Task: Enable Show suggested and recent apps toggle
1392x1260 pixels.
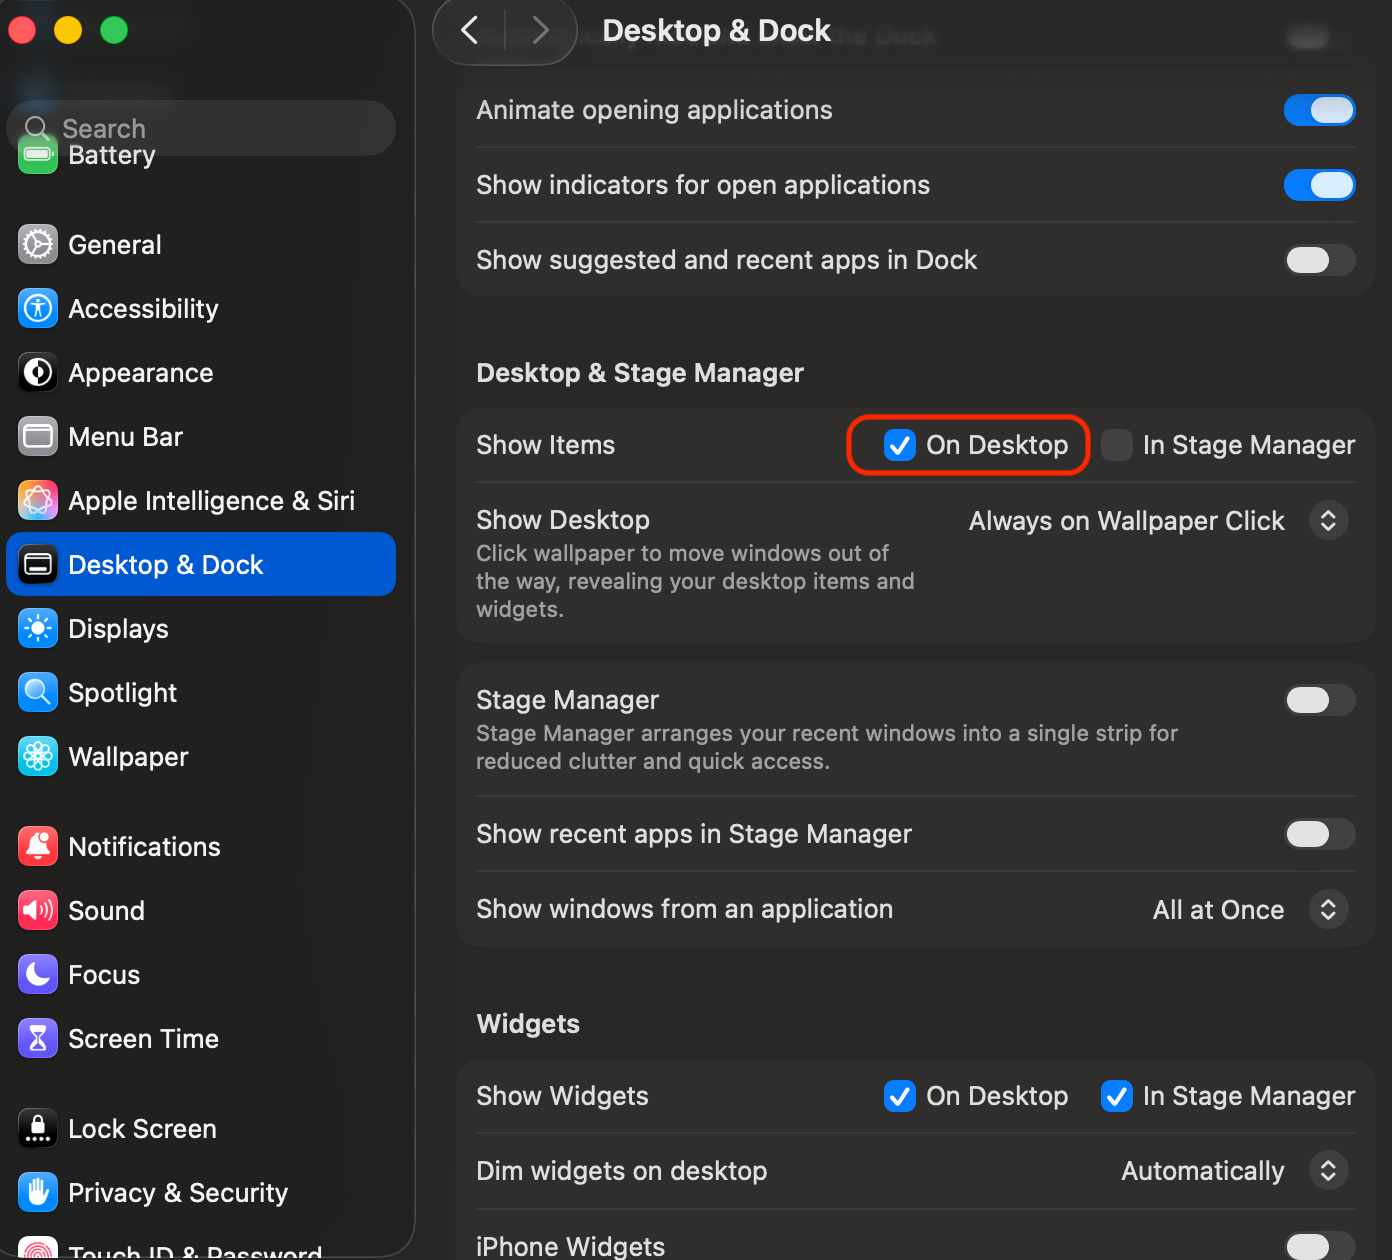Action: [x=1319, y=260]
